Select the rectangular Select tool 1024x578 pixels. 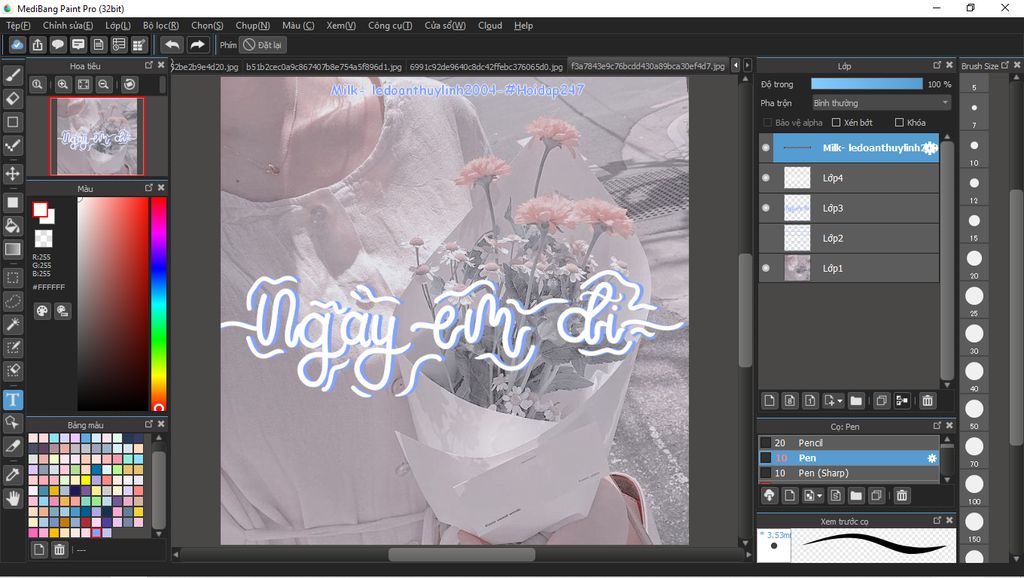pos(12,278)
